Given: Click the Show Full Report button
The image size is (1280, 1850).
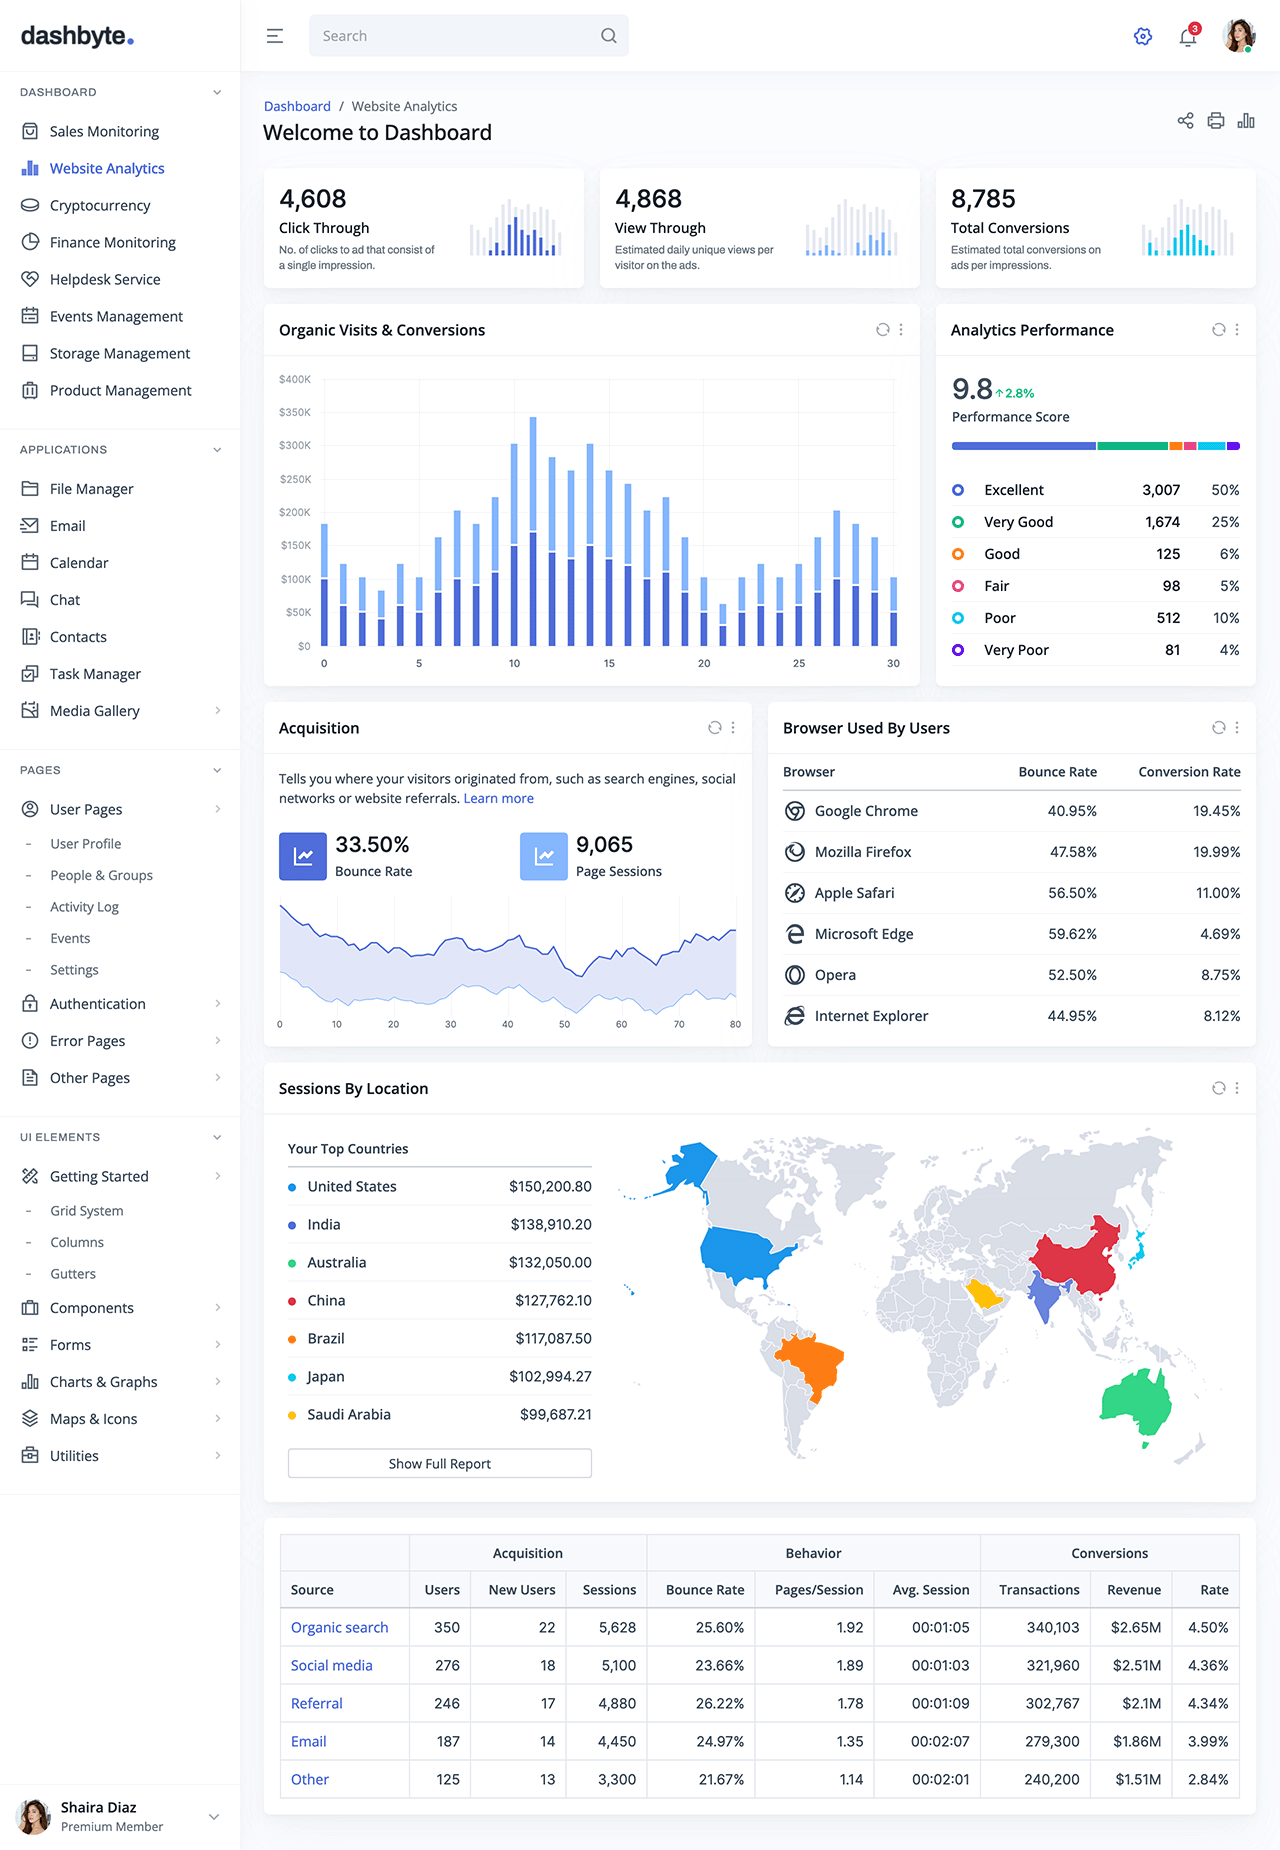Looking at the screenshot, I should click(x=440, y=1464).
